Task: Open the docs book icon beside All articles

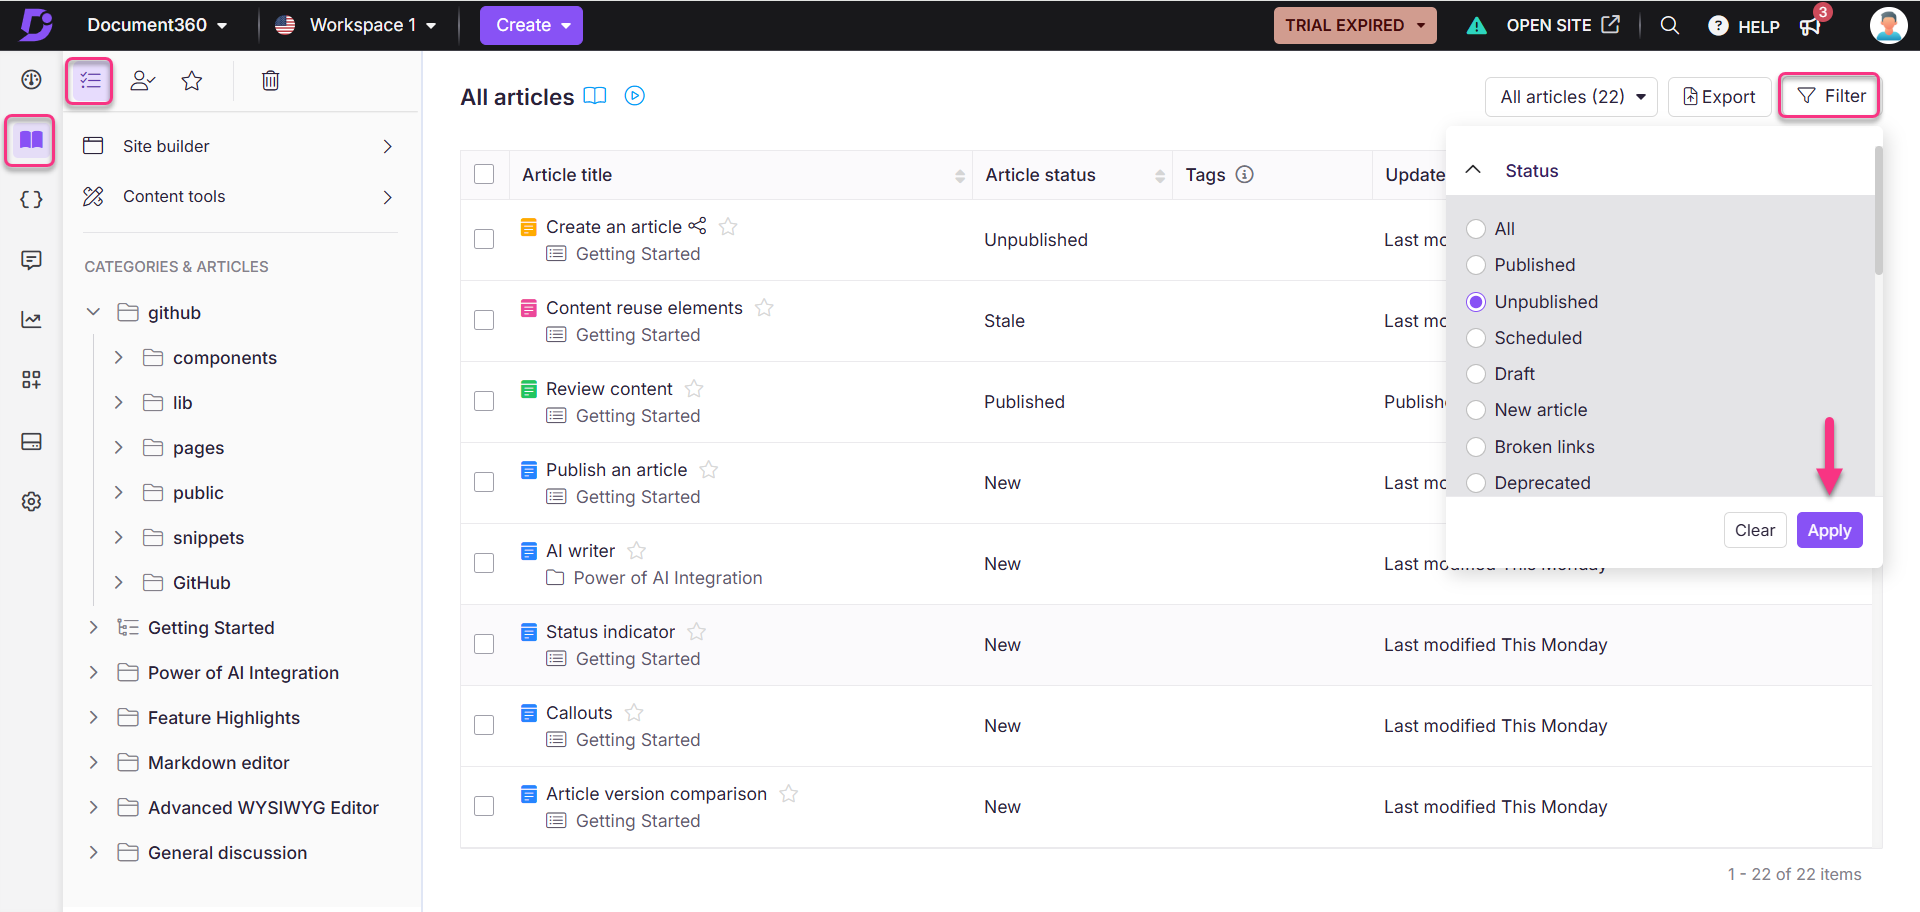Action: pyautogui.click(x=595, y=96)
